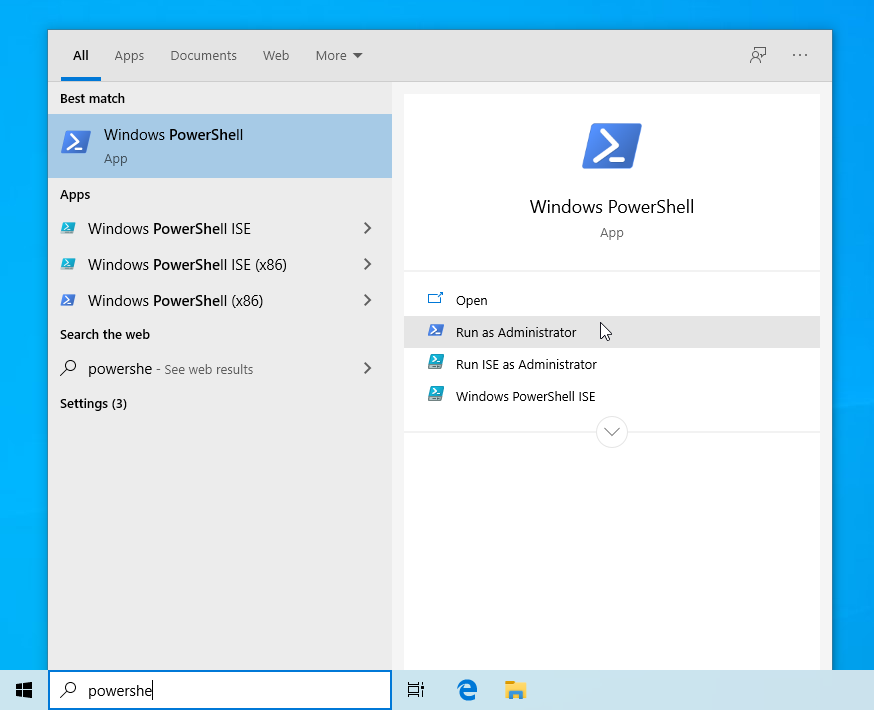Expand Windows PowerShell (x86) result arrow

(367, 301)
